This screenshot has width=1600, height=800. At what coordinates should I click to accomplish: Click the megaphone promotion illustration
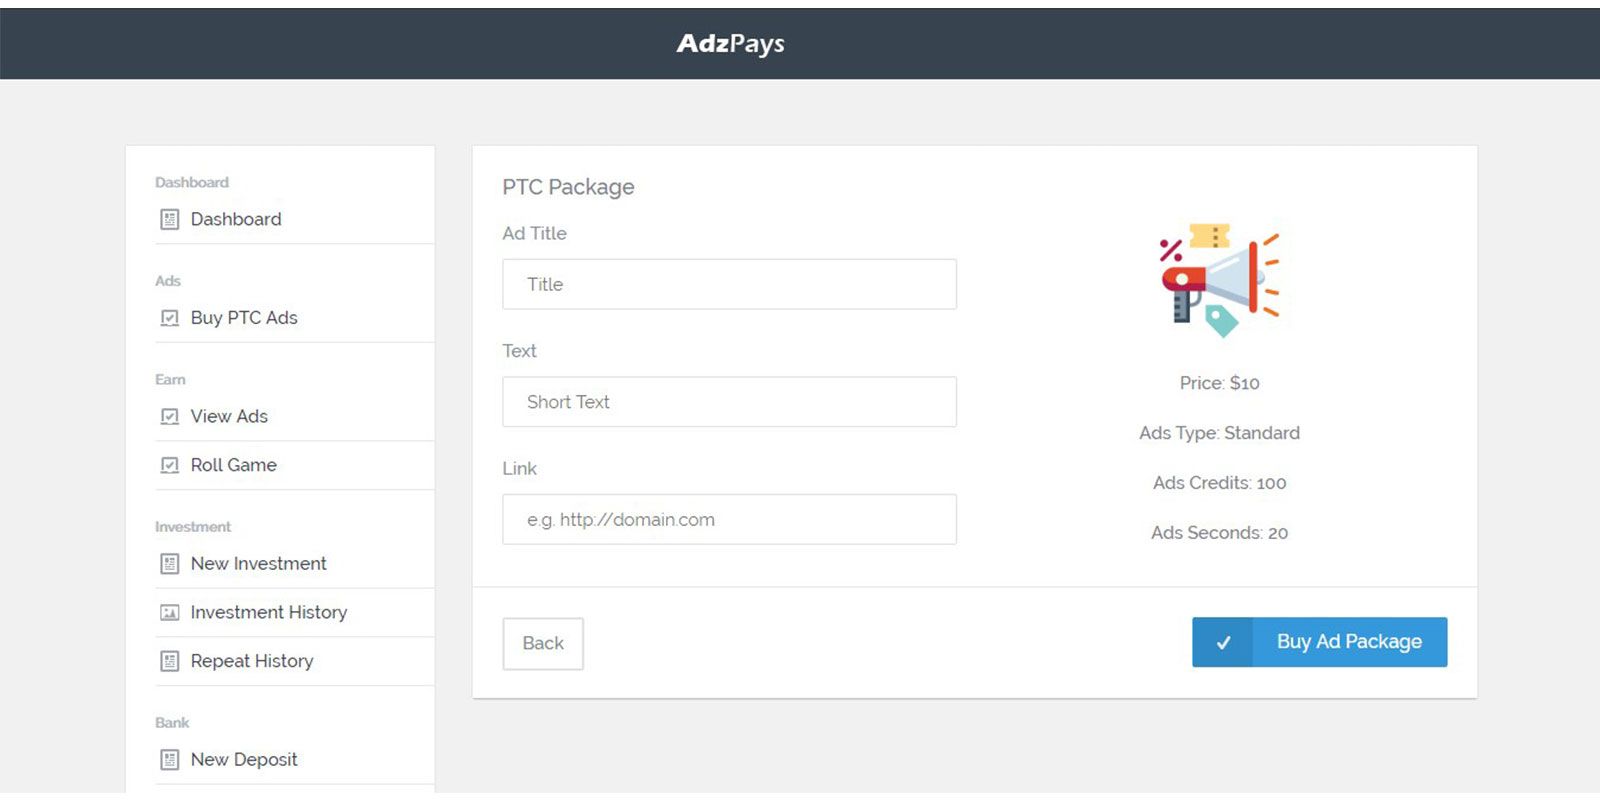(1219, 279)
